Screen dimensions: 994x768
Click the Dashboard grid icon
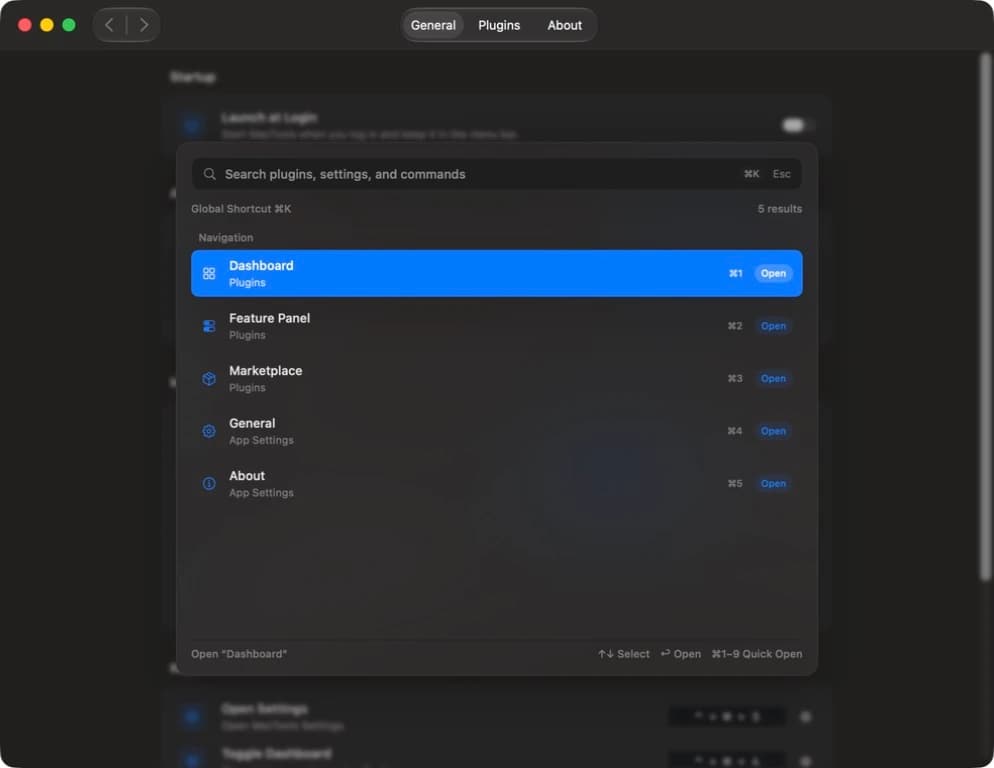point(209,273)
